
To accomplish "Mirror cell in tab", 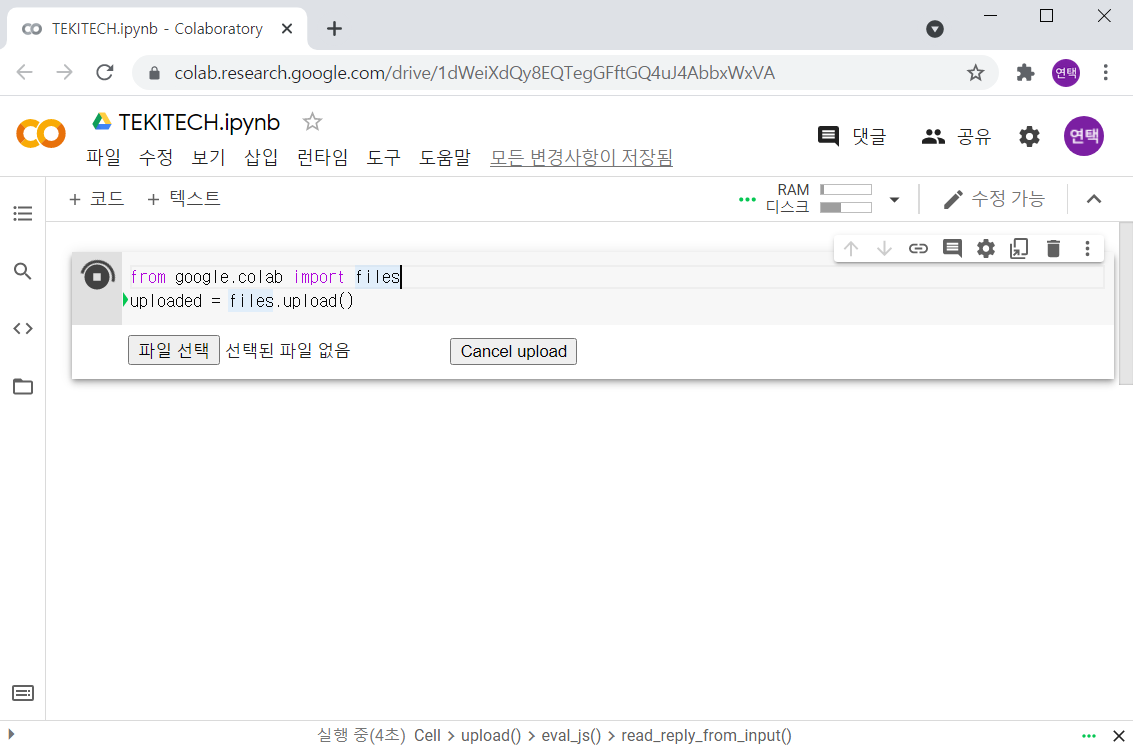I will point(1019,249).
